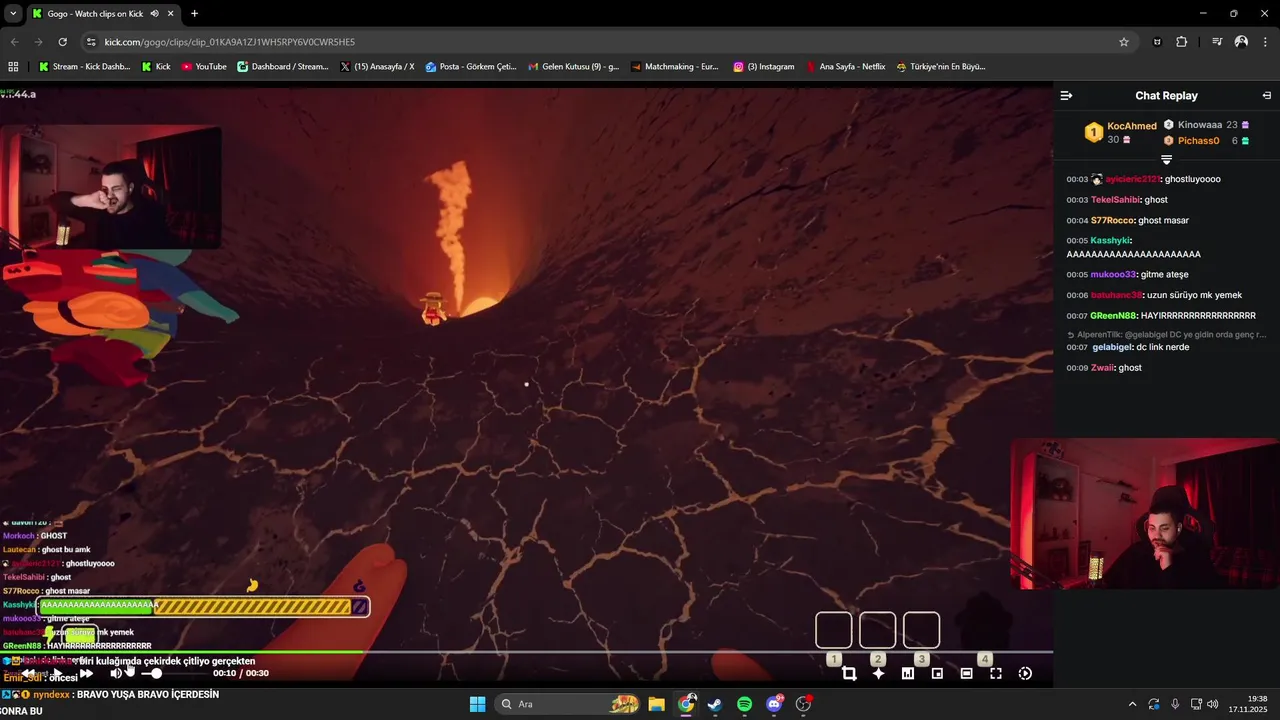The width and height of the screenshot is (1280, 720).
Task: Open KocAhmed's leaderboard profile
Action: coord(1131,126)
